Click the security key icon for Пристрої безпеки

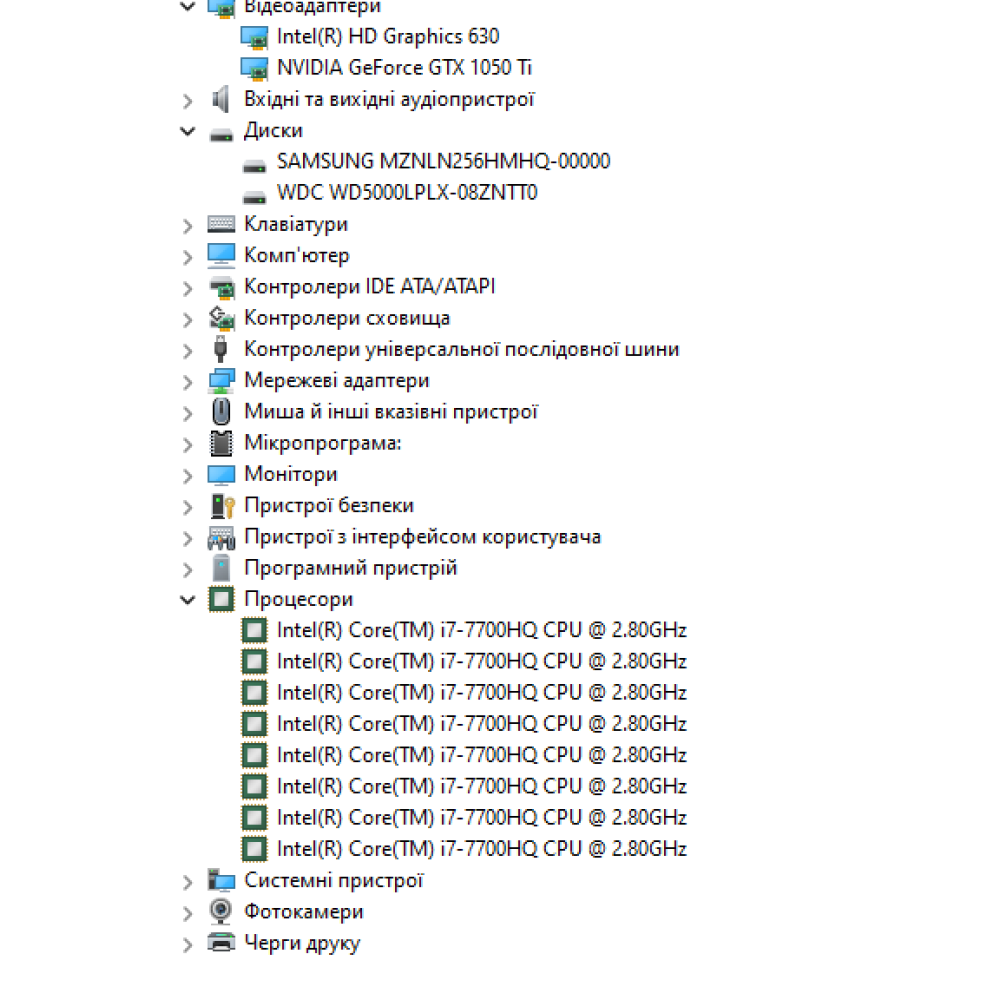pyautogui.click(x=222, y=506)
